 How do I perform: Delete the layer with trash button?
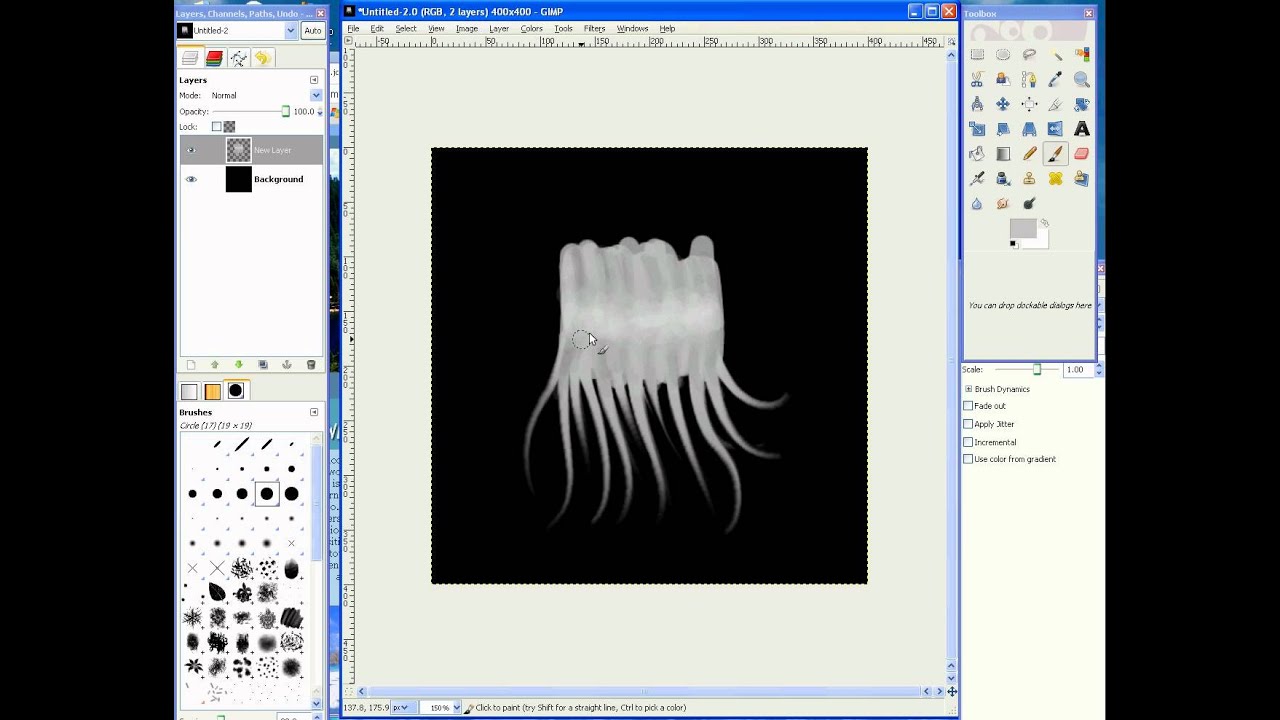(311, 365)
